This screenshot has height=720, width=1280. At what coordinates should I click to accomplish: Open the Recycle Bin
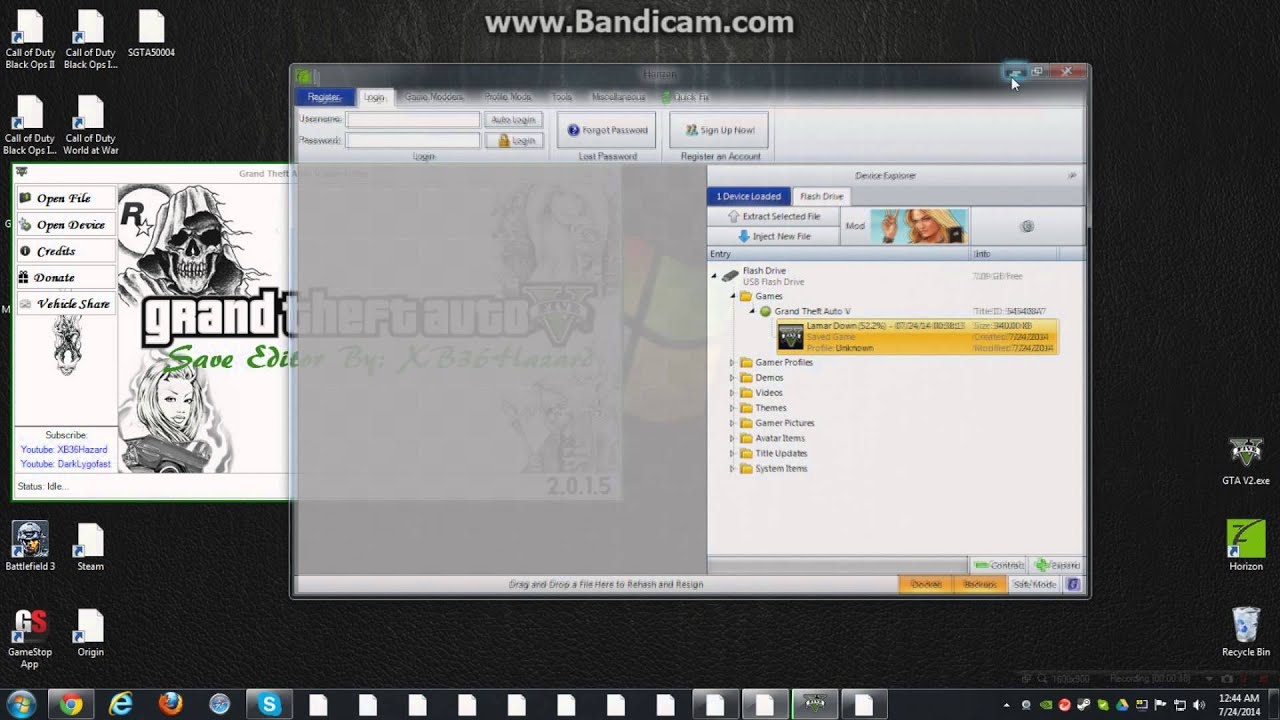[1245, 631]
